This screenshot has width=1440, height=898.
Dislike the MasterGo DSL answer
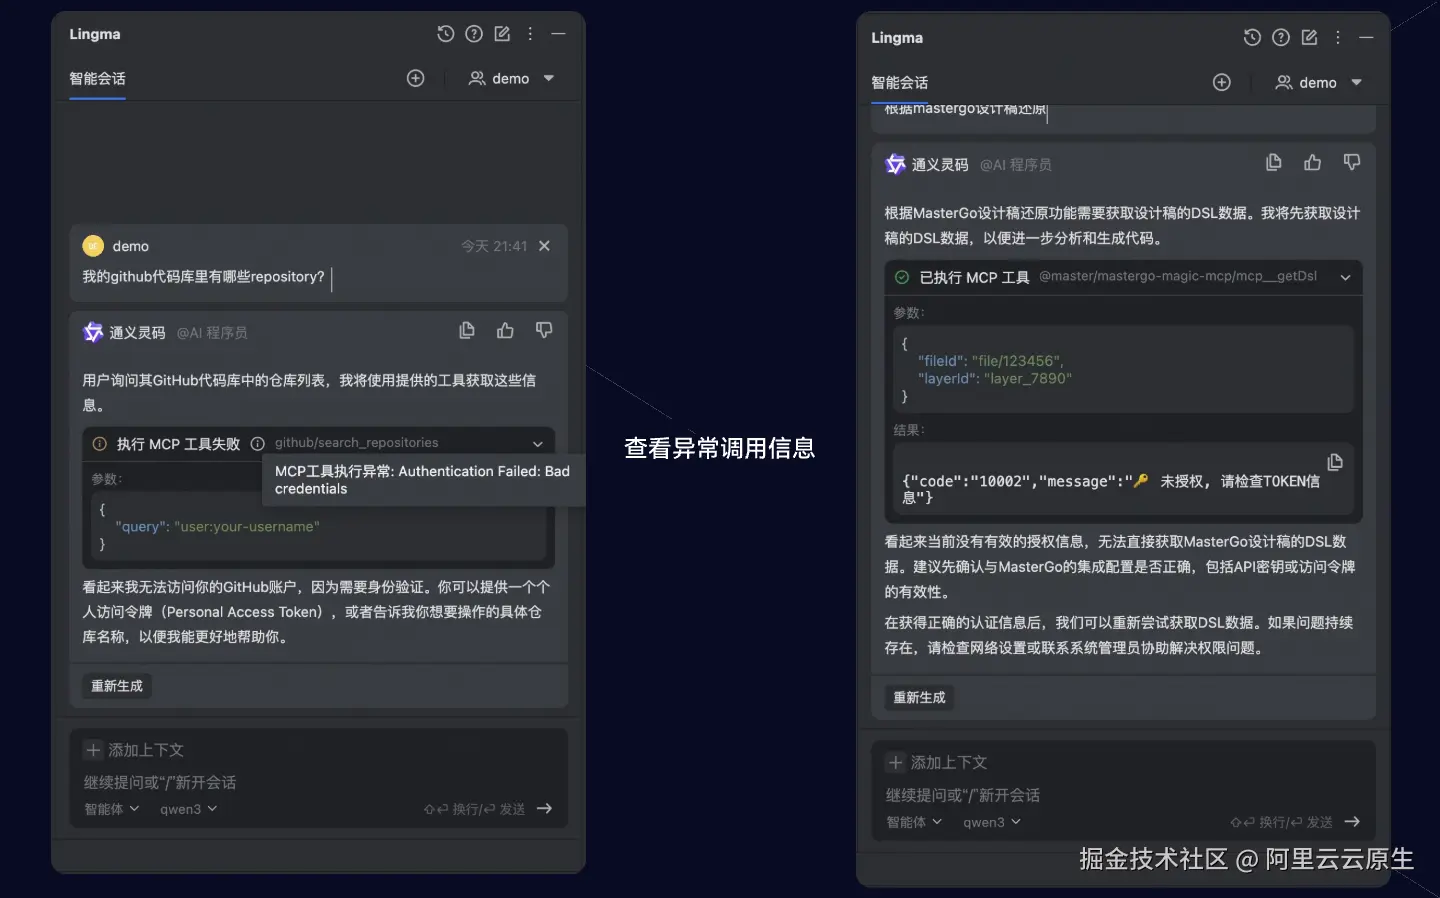coord(1352,162)
